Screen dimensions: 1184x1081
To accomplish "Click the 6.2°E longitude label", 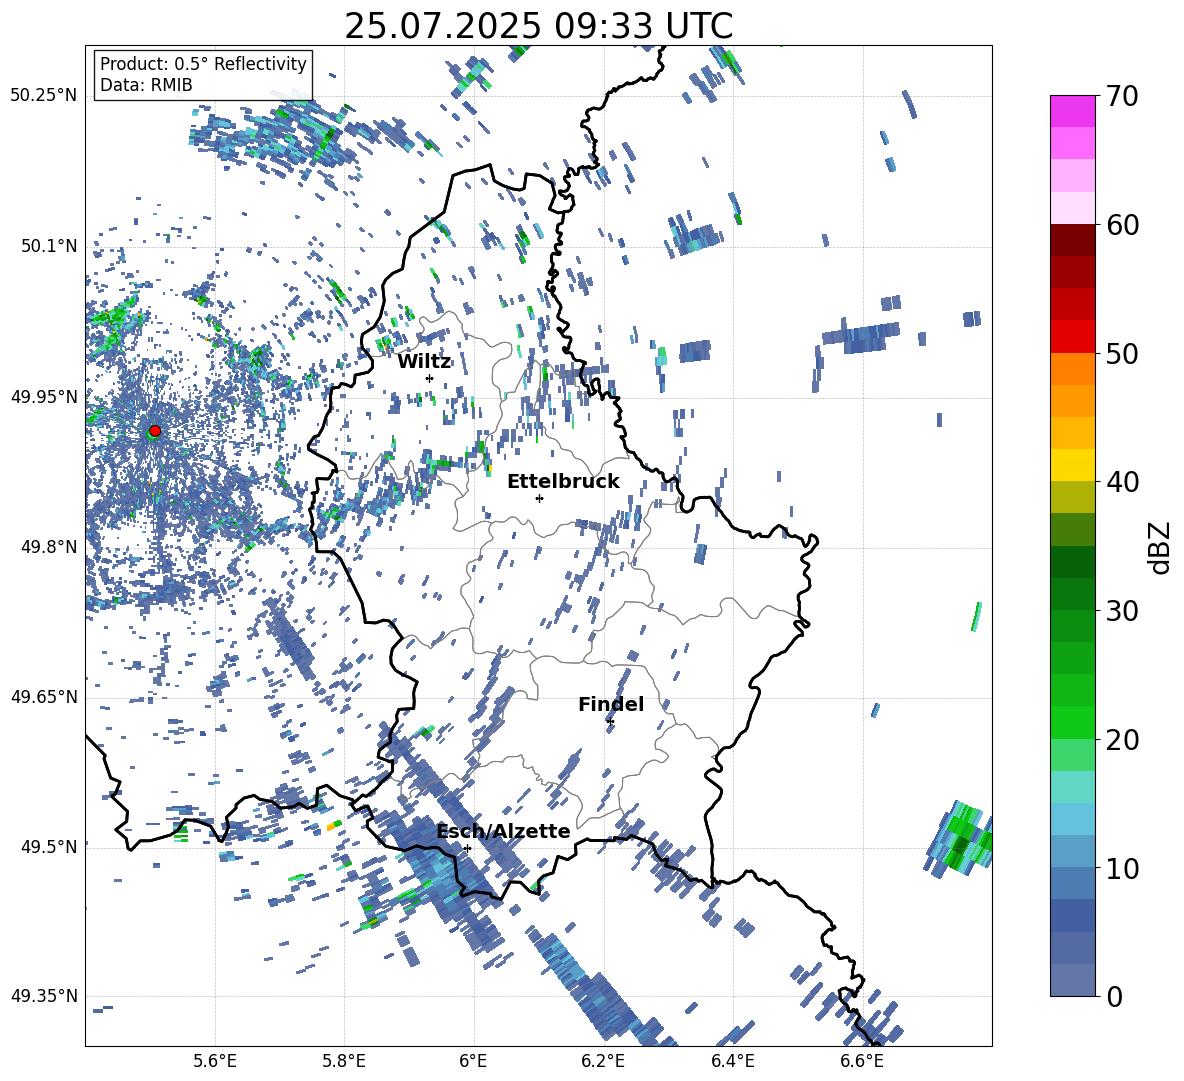I will (x=603, y=1061).
